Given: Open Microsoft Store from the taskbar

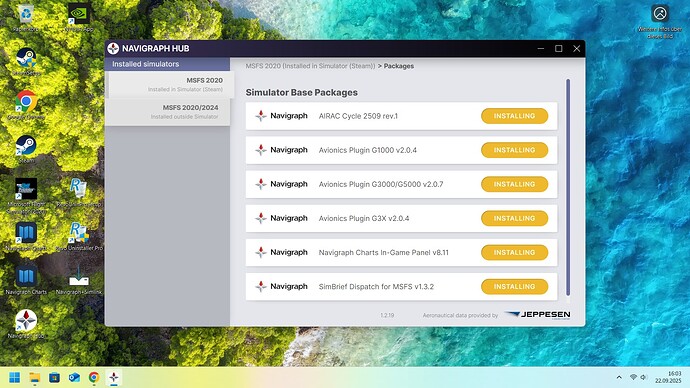Looking at the screenshot, I should coord(54,377).
